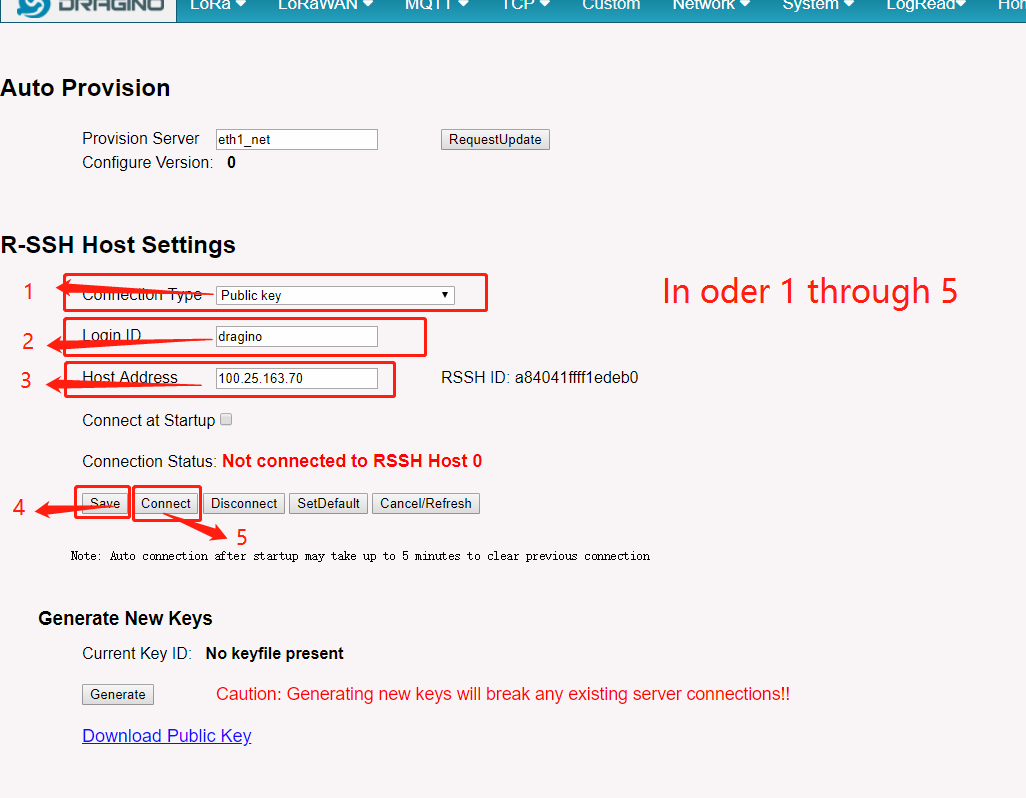Click the Disconnect button
Screen dimensions: 1026x798
244,503
